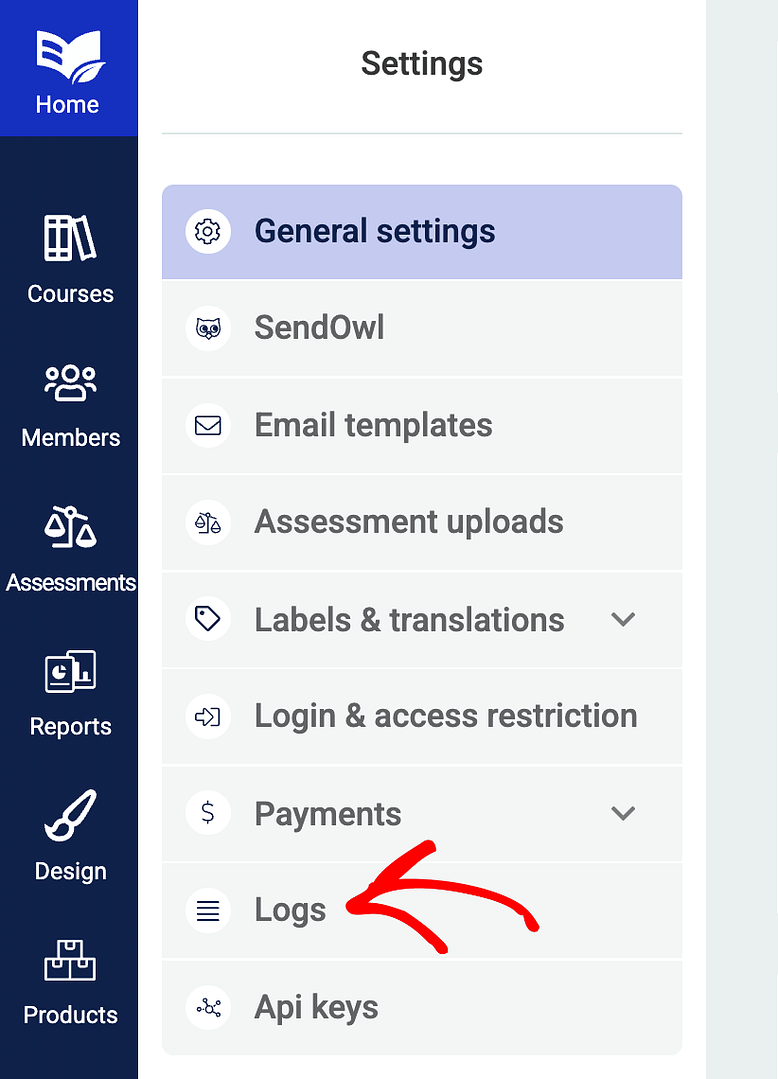The width and height of the screenshot is (778, 1079).
Task: Open Assessment uploads settings
Action: (409, 522)
